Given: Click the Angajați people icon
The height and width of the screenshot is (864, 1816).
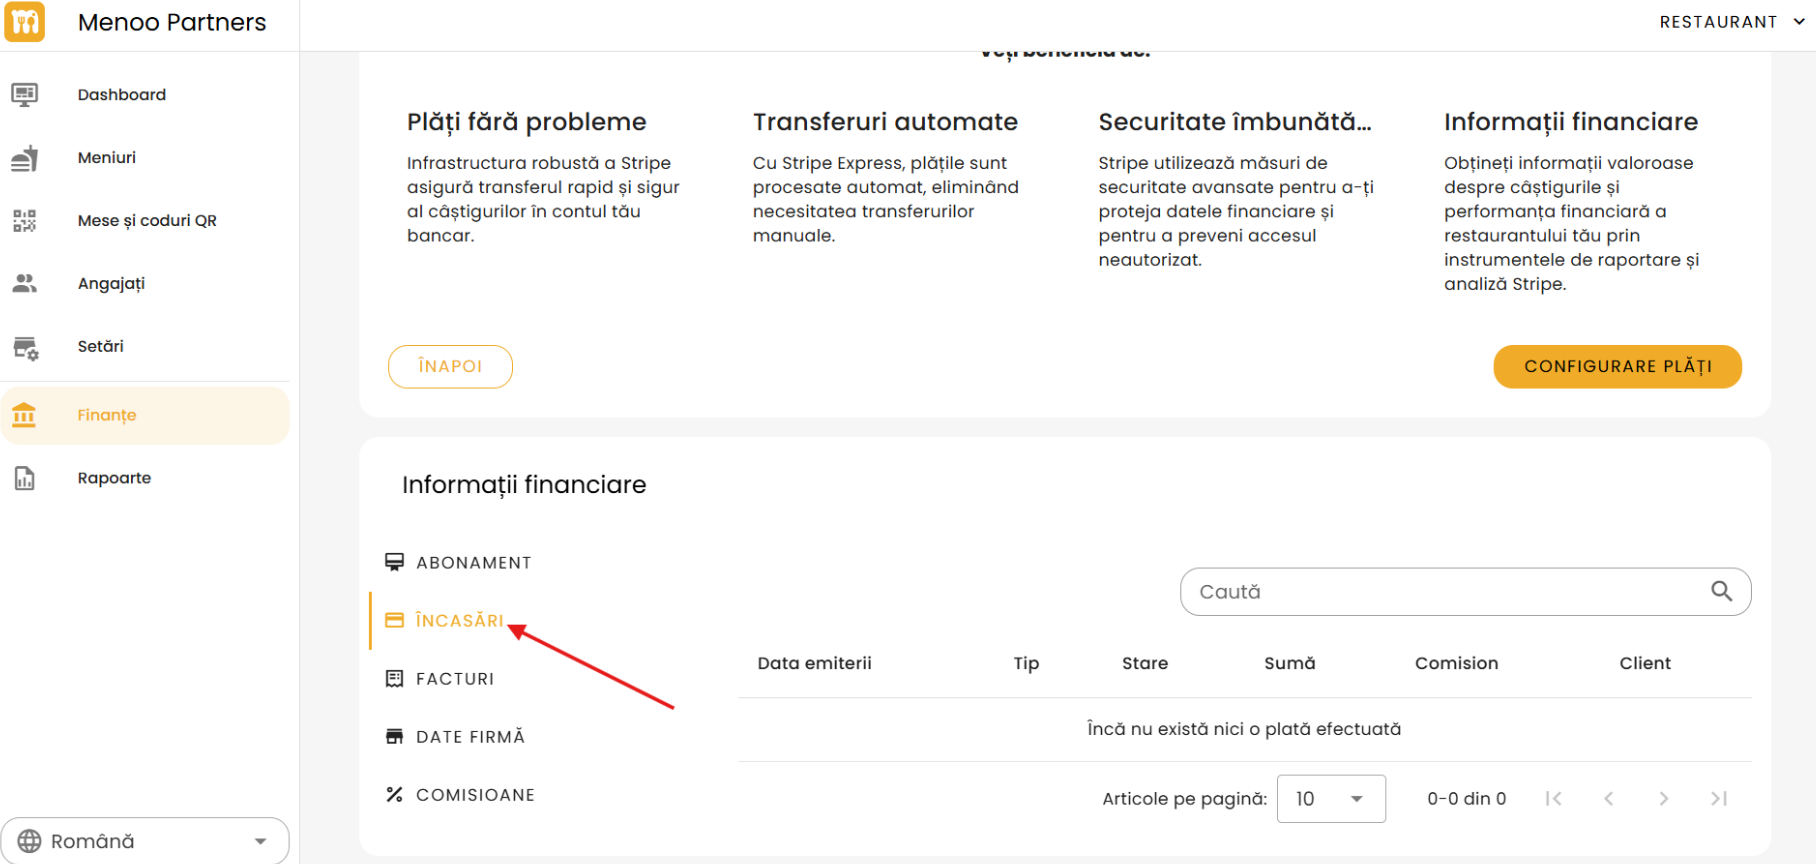Looking at the screenshot, I should coord(25,284).
